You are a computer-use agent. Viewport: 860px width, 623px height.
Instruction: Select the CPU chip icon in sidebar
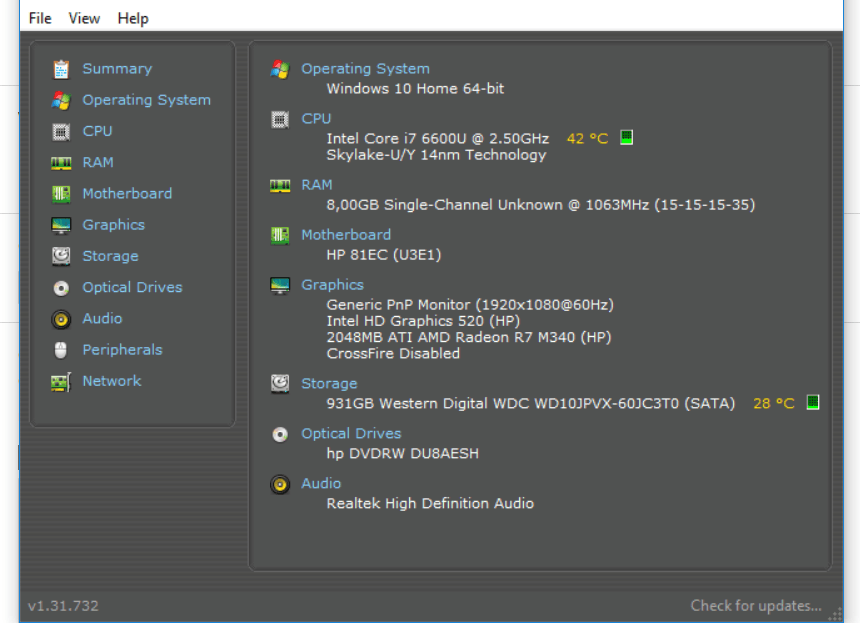point(62,131)
